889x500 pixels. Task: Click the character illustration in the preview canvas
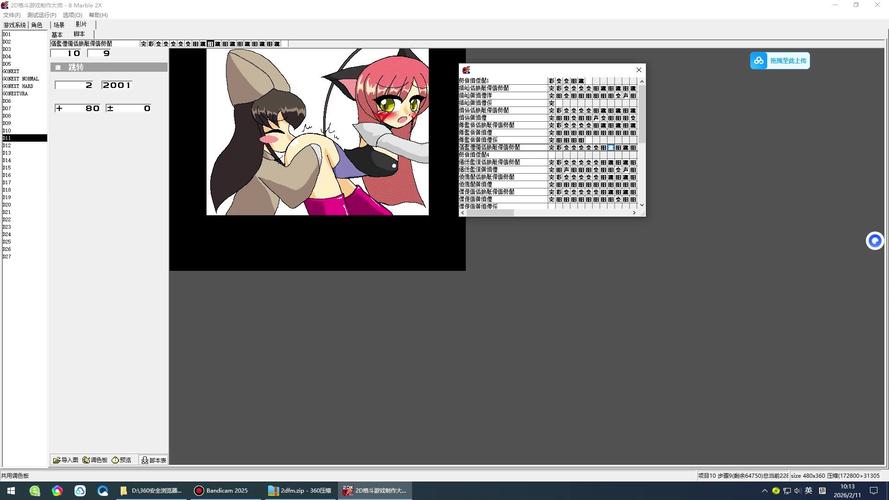tap(318, 132)
